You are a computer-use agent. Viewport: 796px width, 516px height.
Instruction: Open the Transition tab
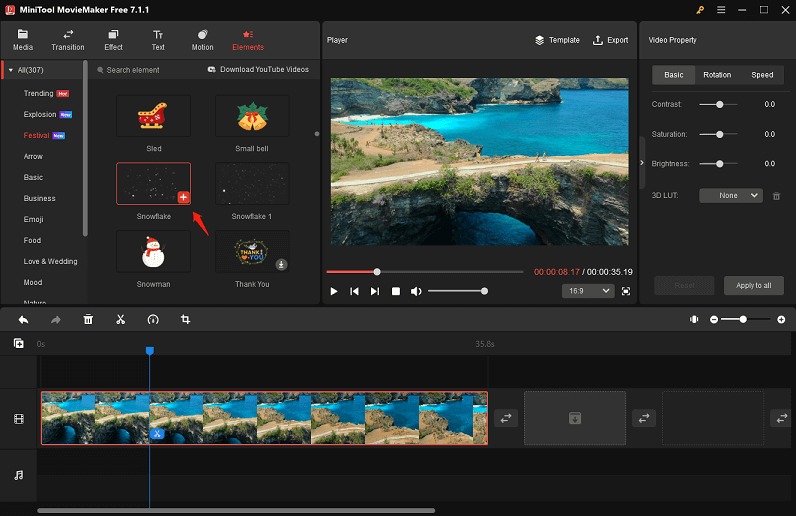[68, 40]
